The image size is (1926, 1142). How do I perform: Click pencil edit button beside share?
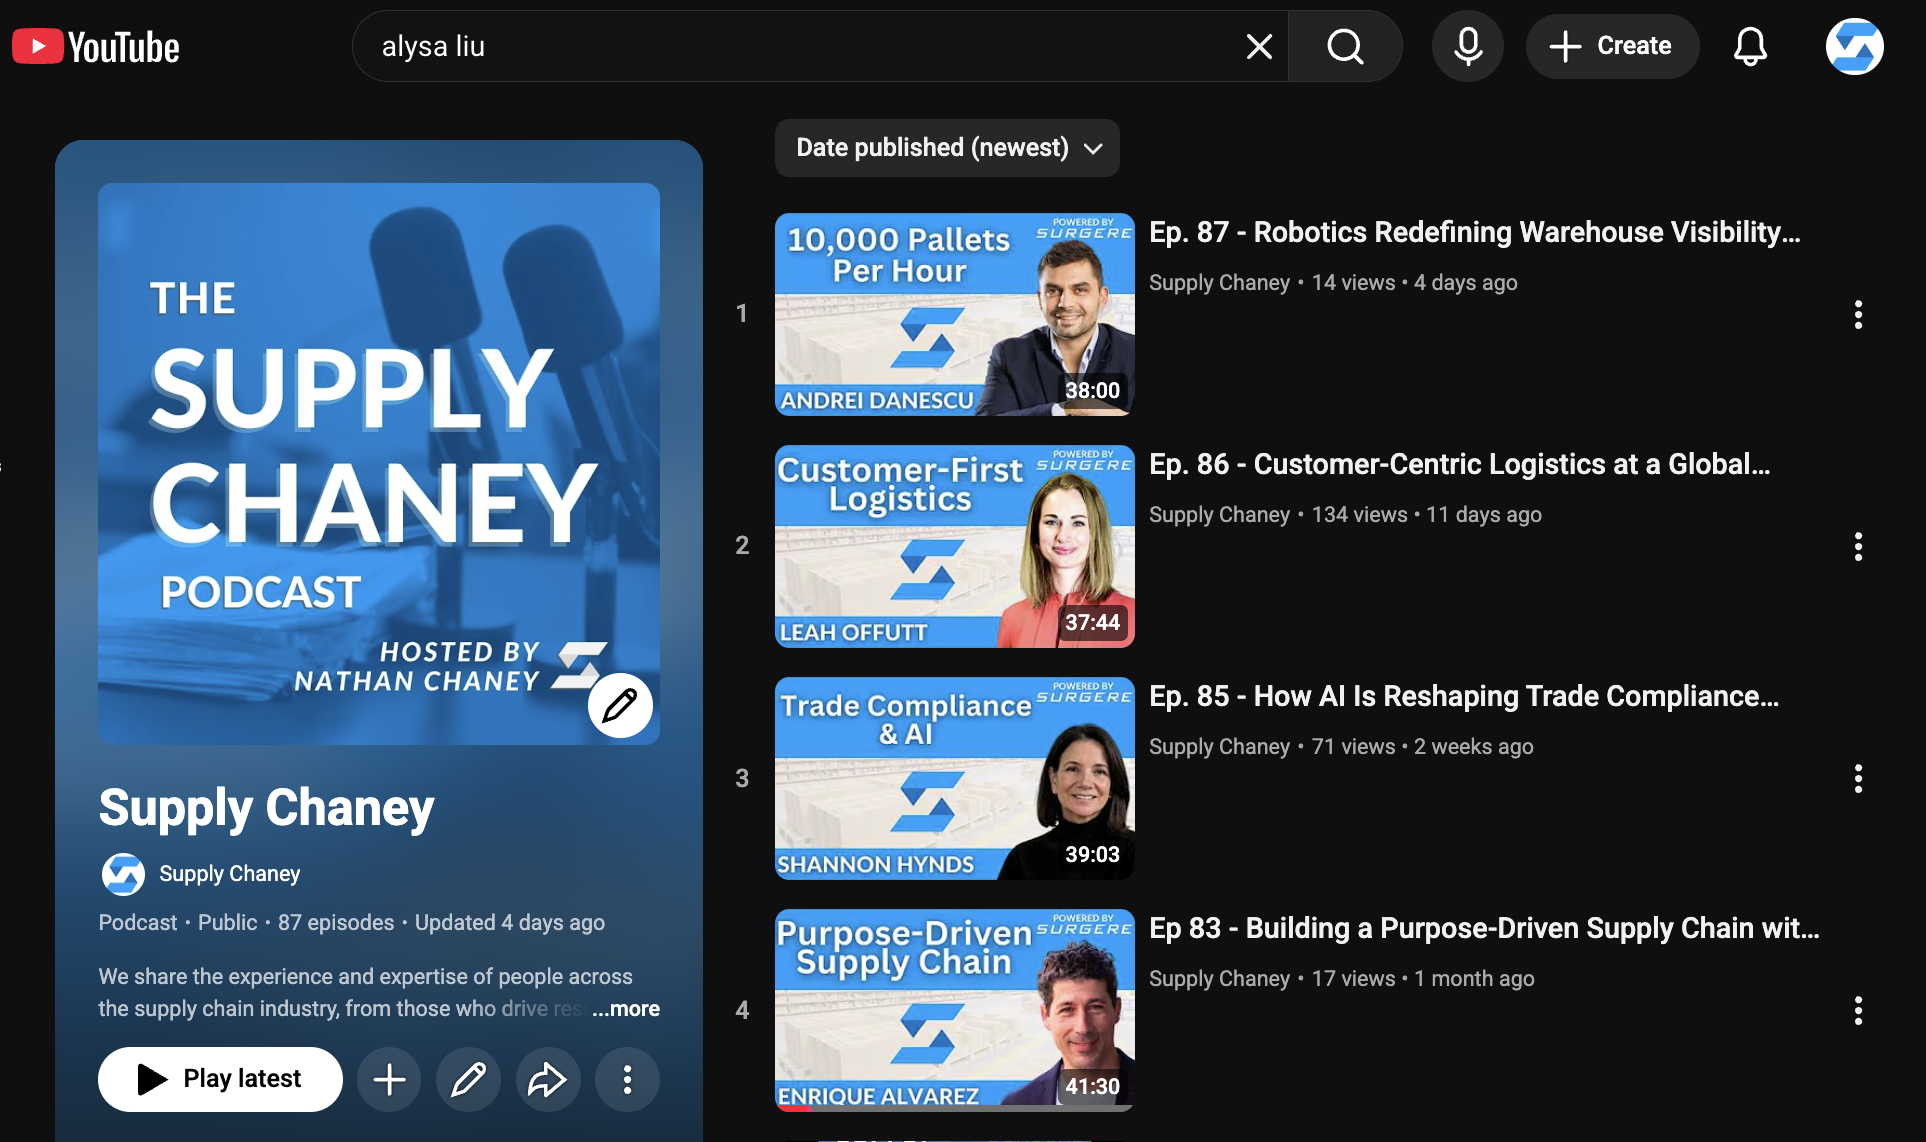pyautogui.click(x=468, y=1079)
